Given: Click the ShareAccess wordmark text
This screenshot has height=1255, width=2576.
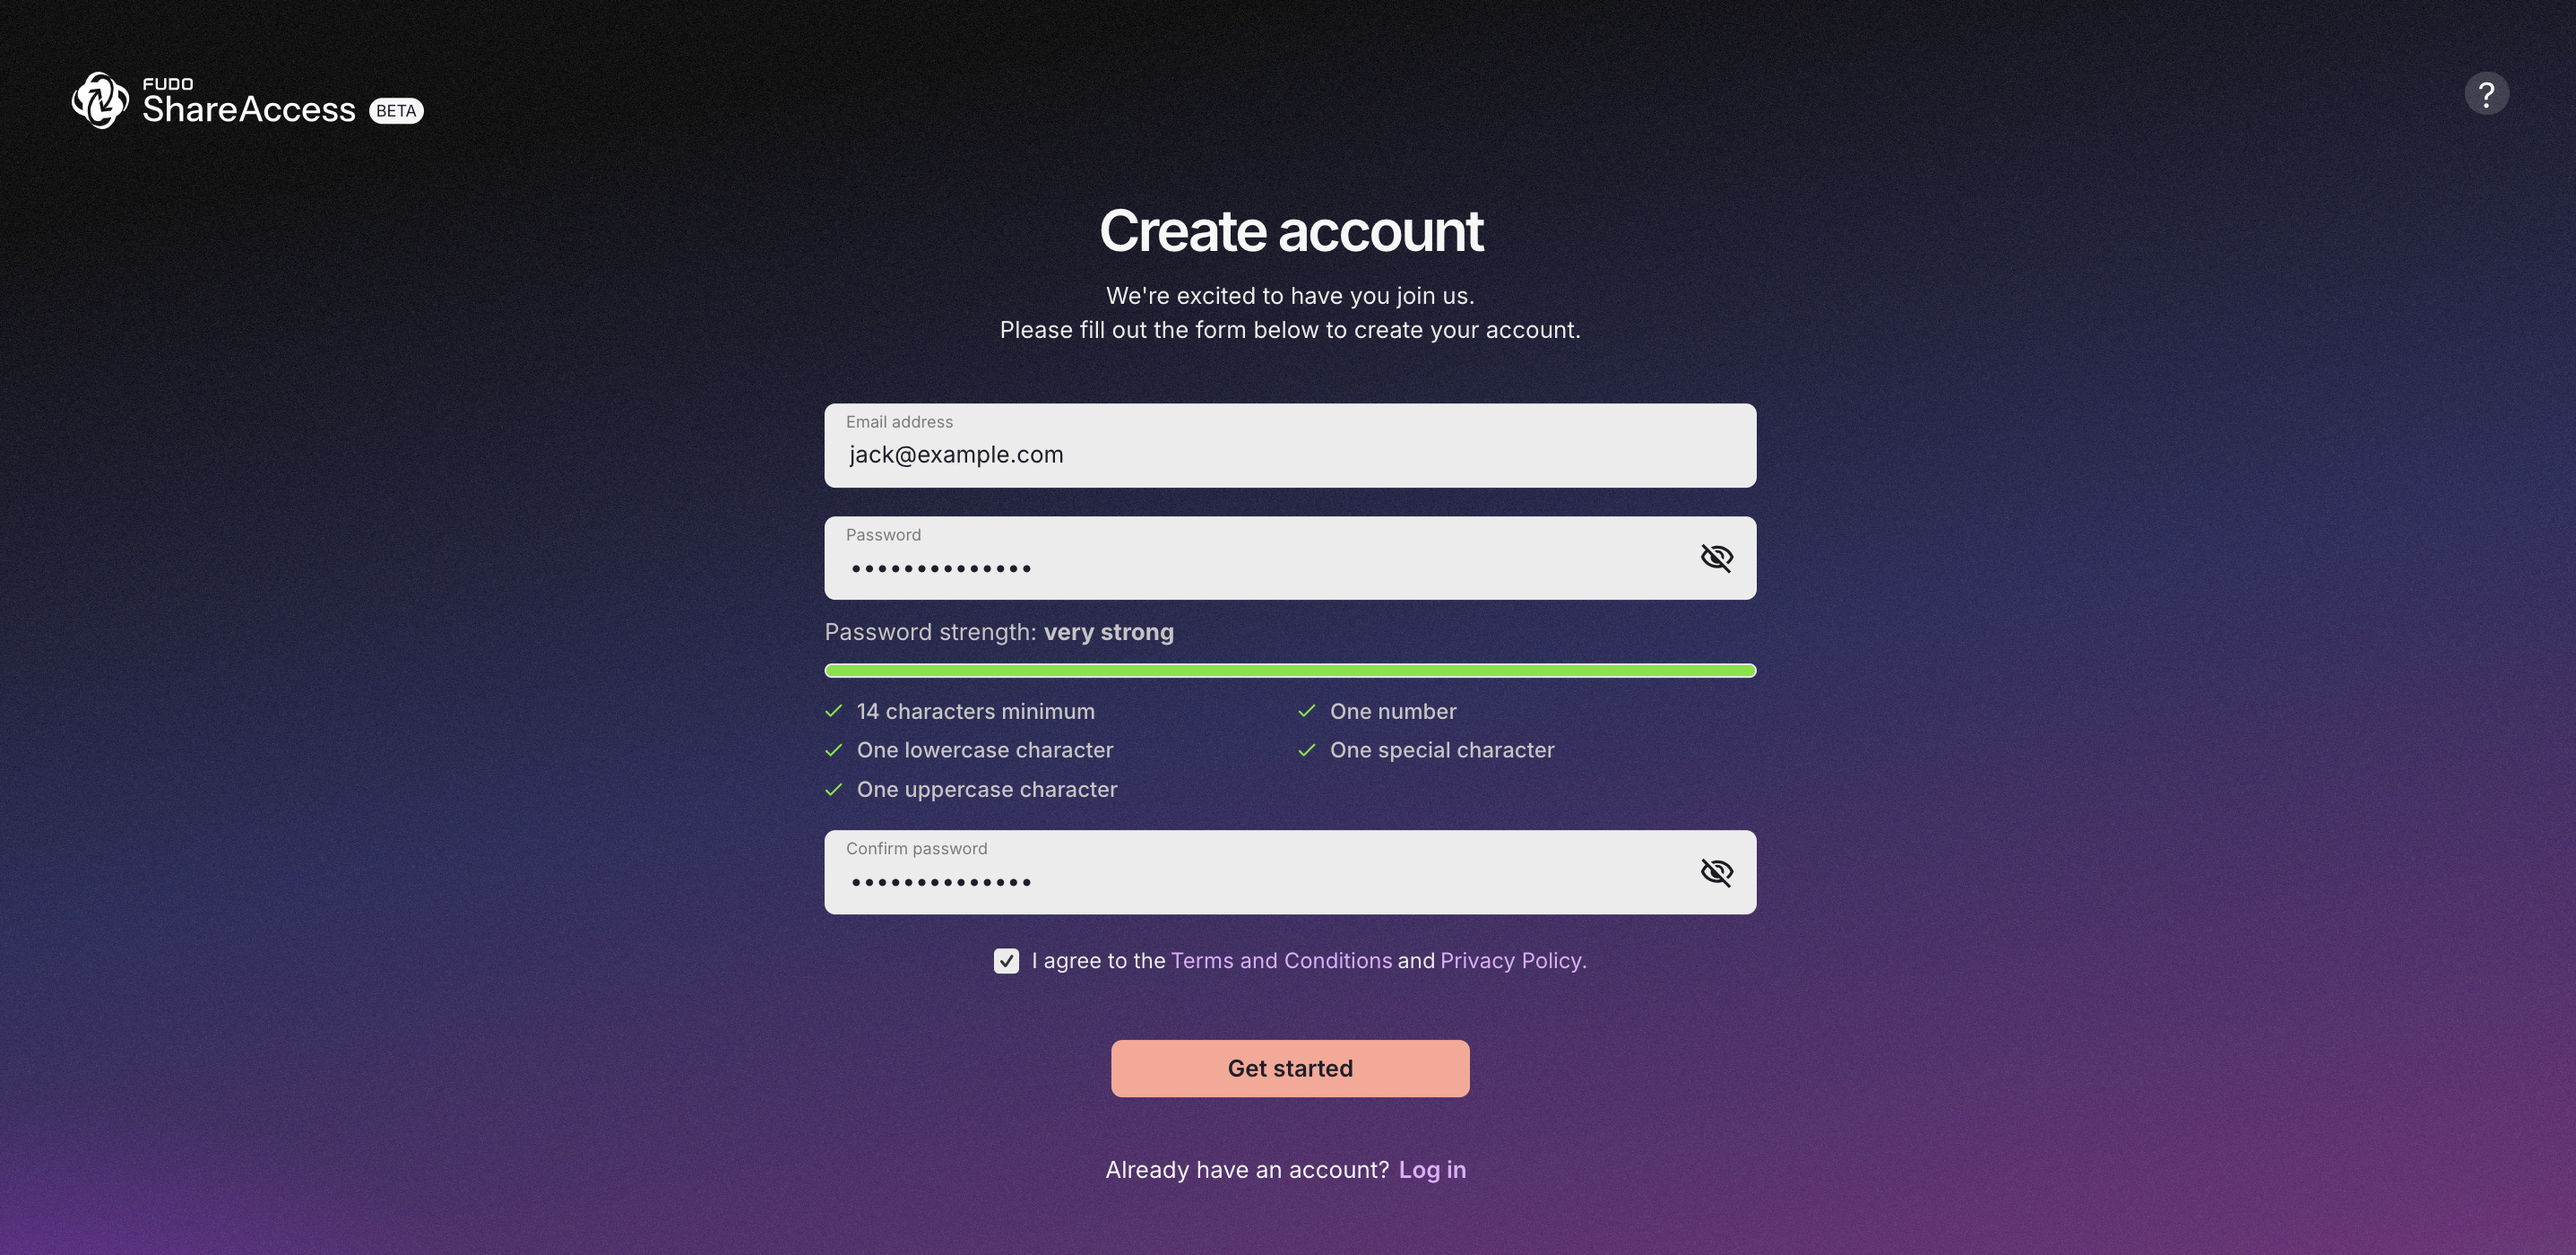Looking at the screenshot, I should (x=249, y=109).
